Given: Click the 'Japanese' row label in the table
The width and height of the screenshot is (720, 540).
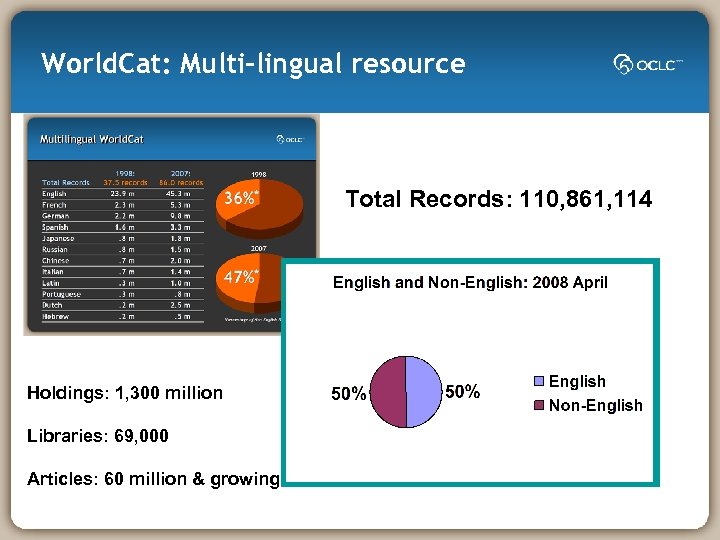Looking at the screenshot, I should point(58,238).
